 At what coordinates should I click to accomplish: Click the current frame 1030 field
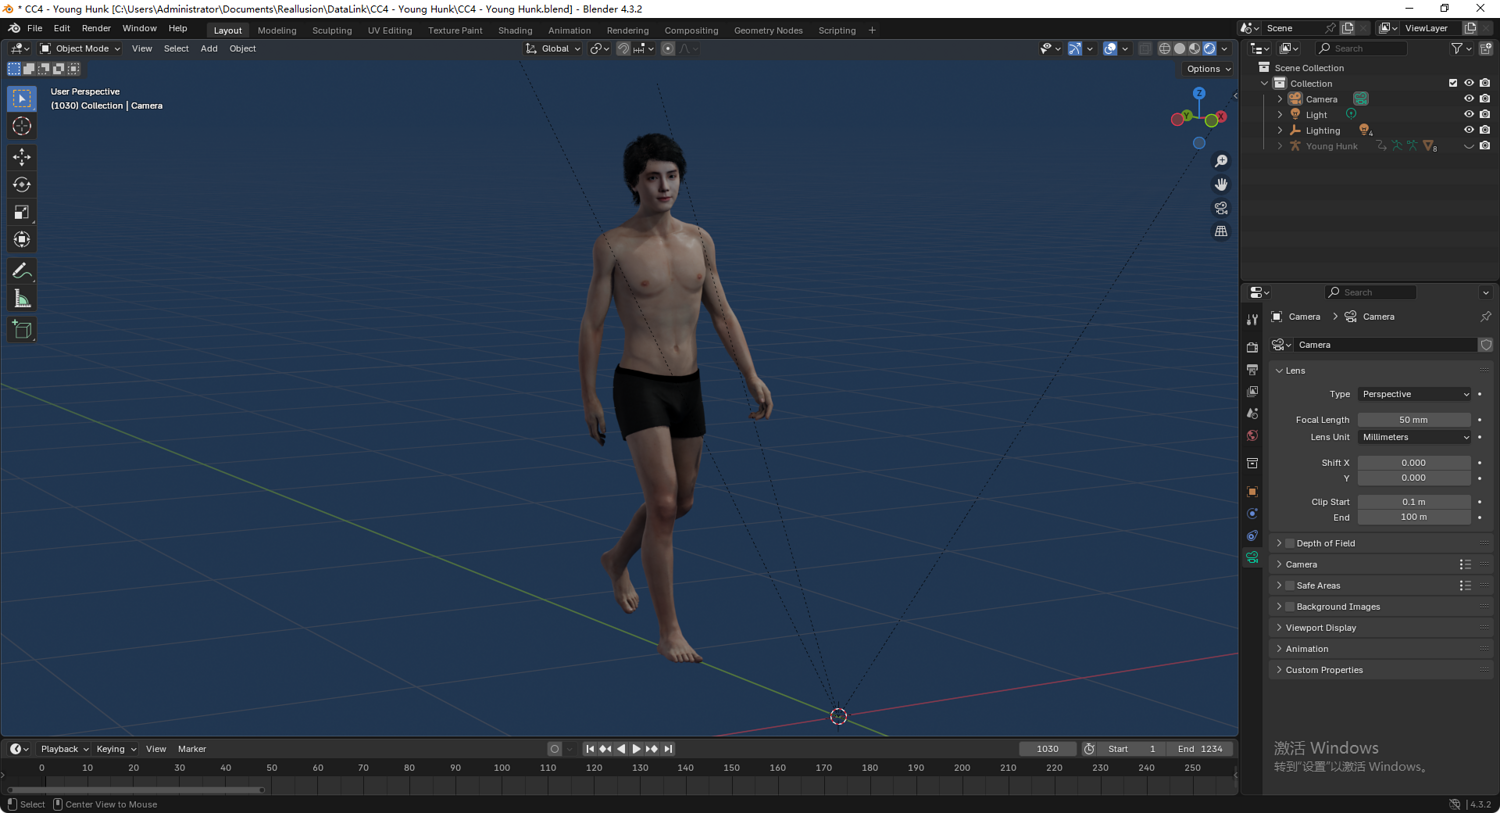coord(1048,749)
